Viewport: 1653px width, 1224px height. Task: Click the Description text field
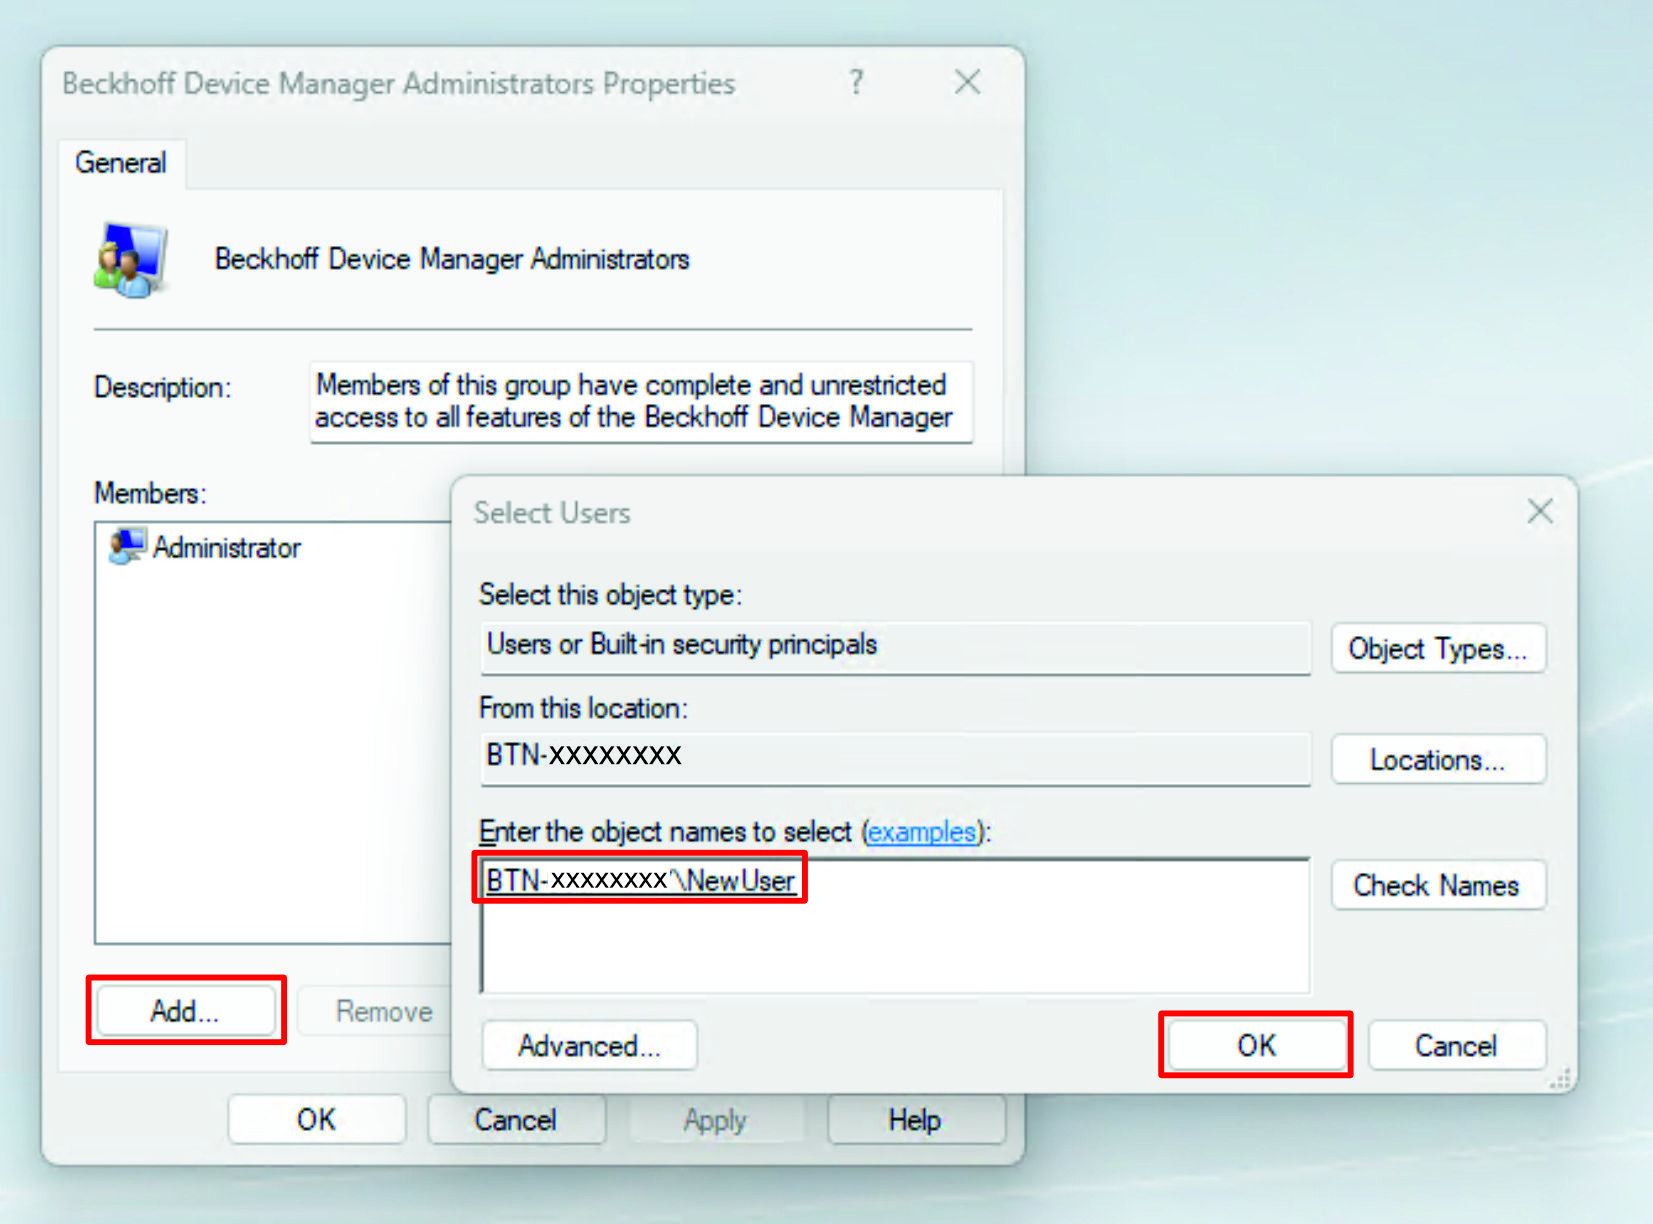pyautogui.click(x=641, y=401)
